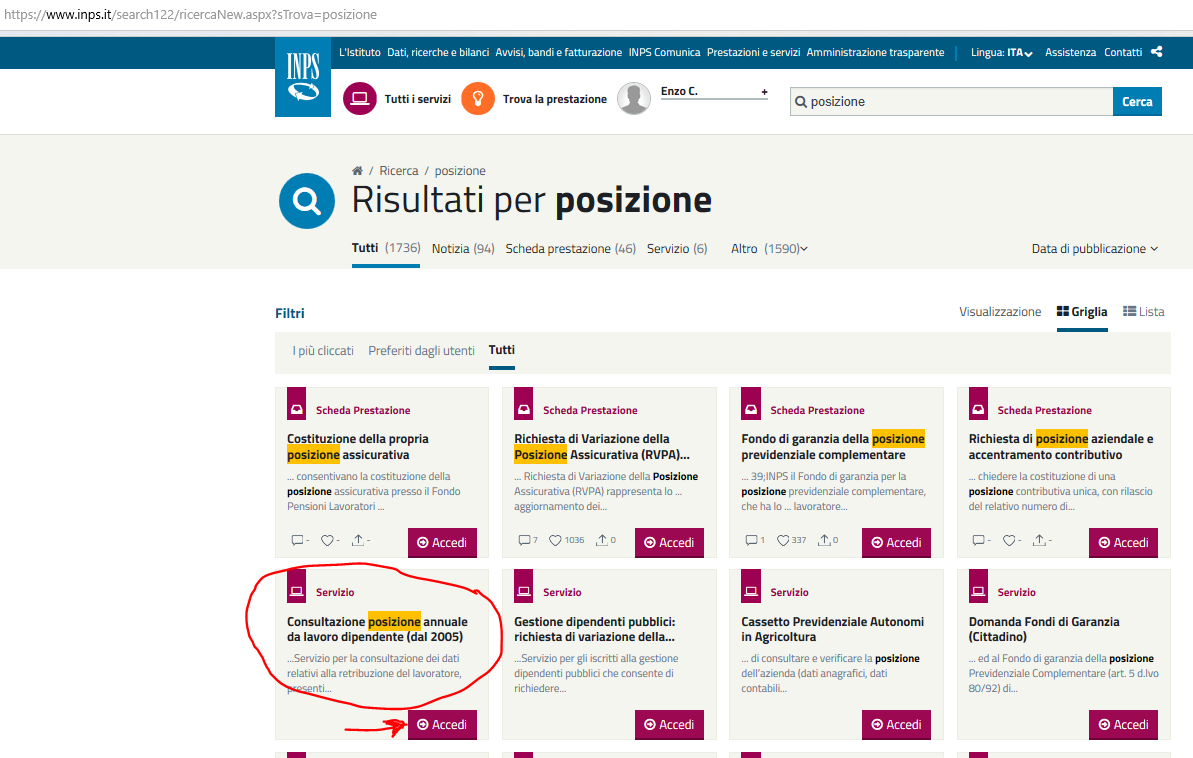
Task: Open the Data di pubblicazione sort dropdown
Action: [1094, 249]
